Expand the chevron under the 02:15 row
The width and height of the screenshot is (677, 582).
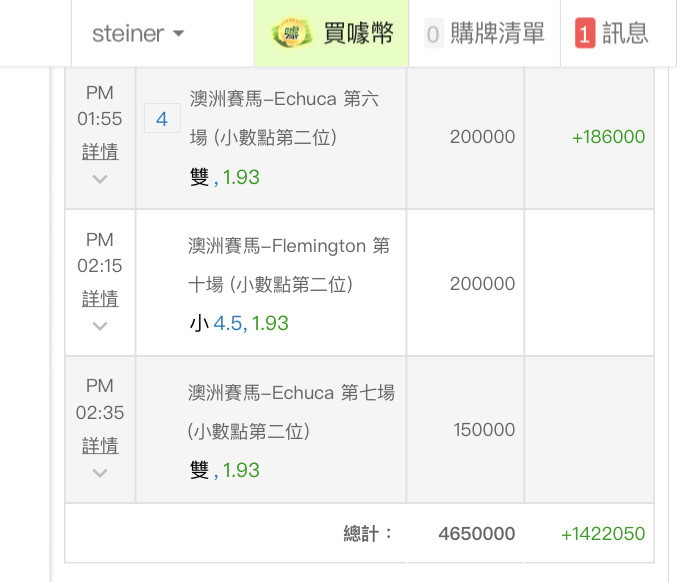[100, 326]
